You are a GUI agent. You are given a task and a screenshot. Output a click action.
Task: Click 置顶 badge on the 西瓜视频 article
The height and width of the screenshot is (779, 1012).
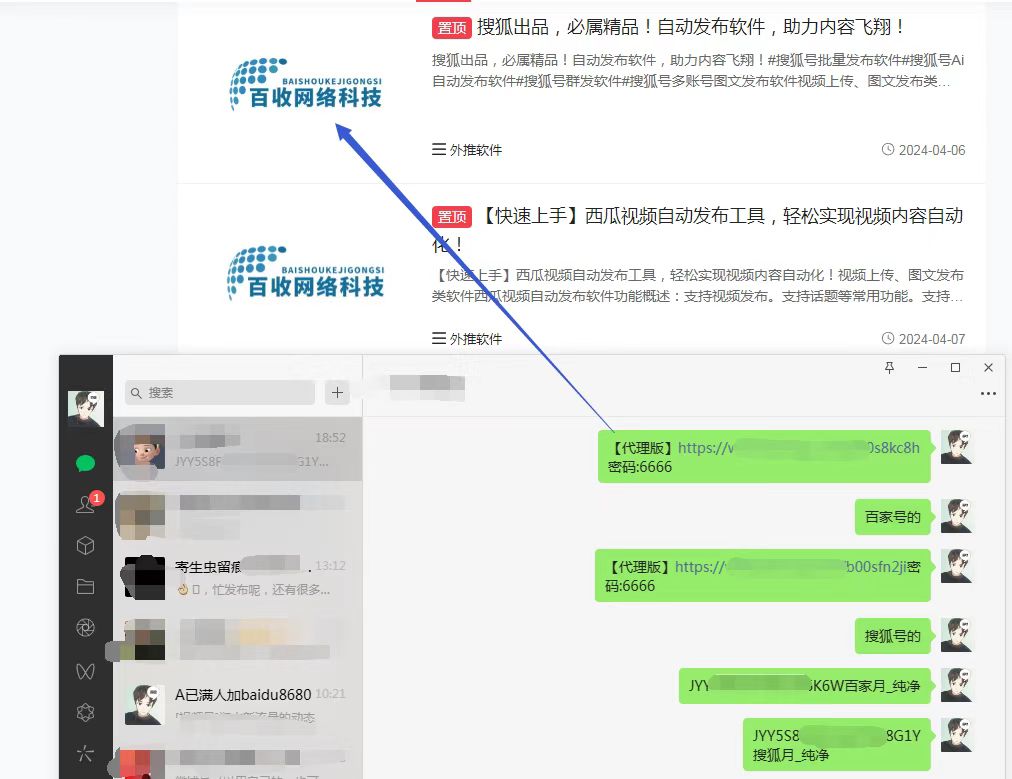pos(452,216)
